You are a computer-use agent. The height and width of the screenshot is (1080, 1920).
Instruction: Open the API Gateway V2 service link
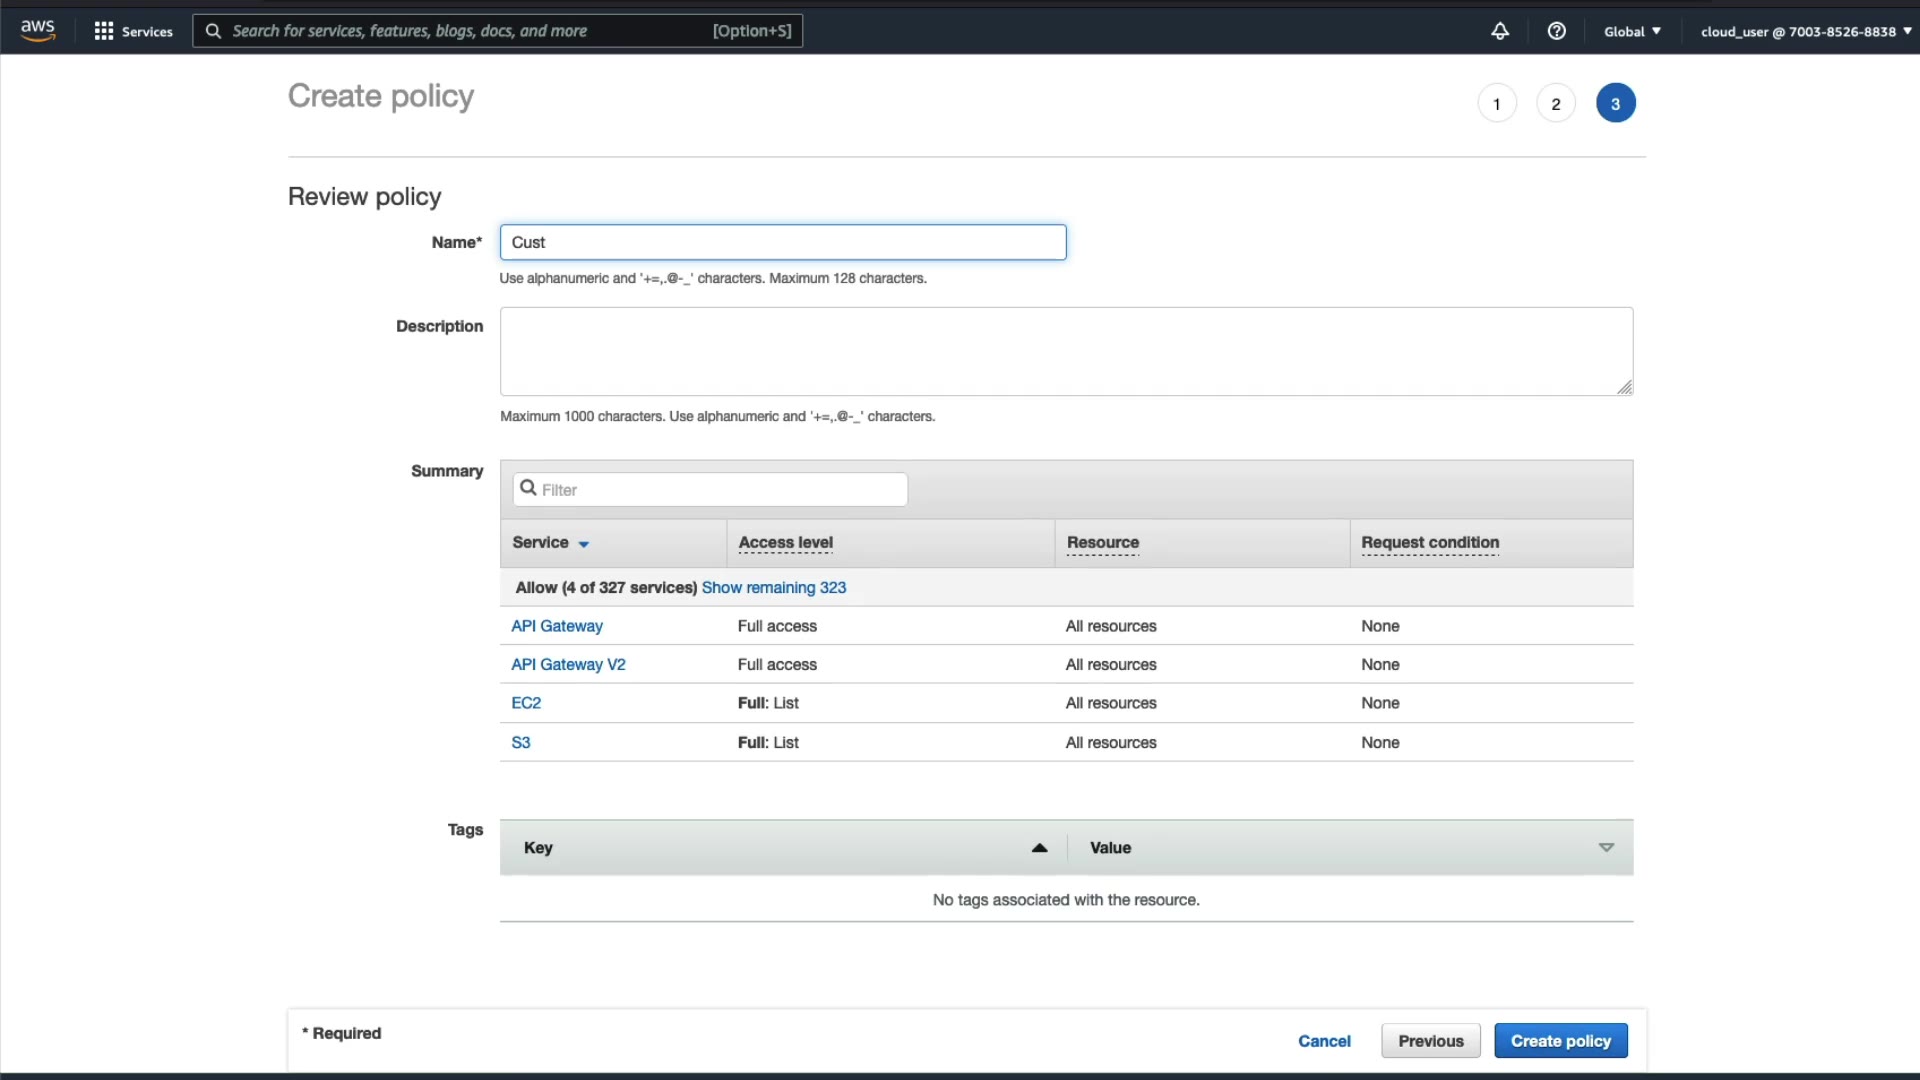pyautogui.click(x=568, y=664)
